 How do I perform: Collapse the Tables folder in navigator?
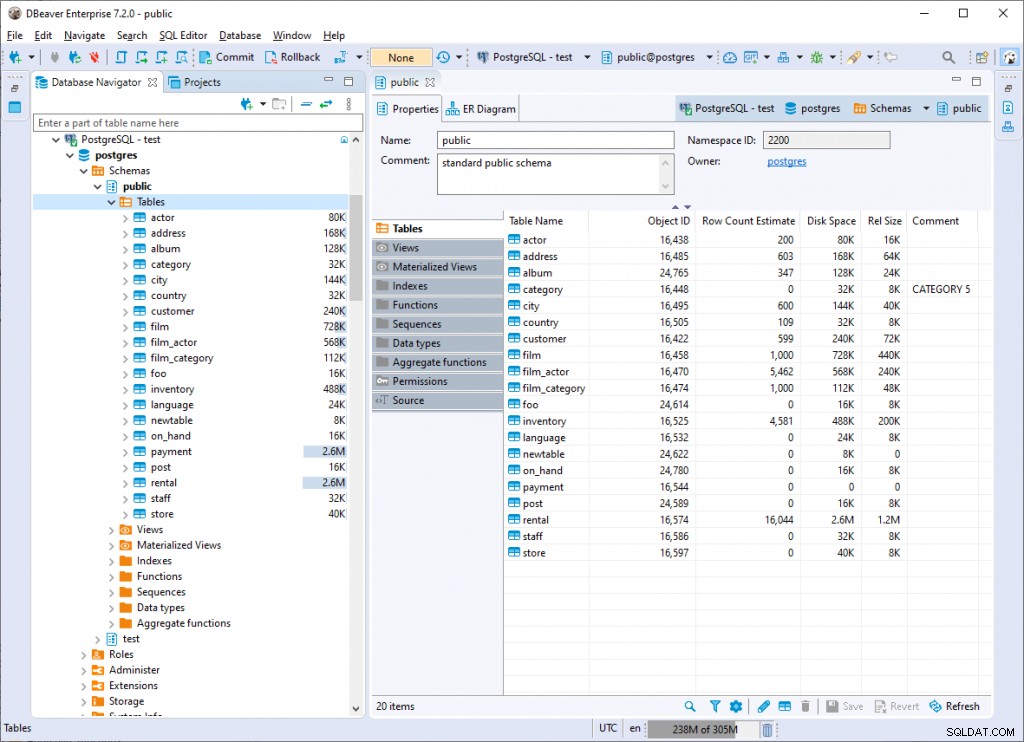[x=112, y=202]
